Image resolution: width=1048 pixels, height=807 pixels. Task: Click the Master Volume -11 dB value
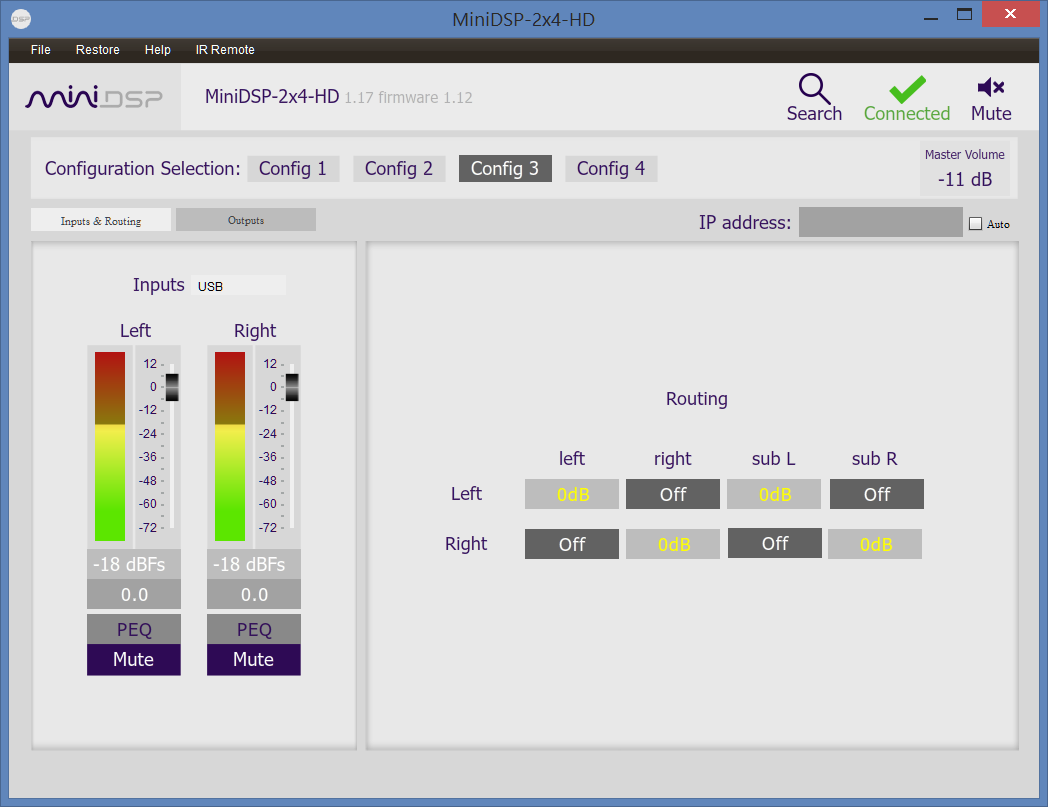964,179
